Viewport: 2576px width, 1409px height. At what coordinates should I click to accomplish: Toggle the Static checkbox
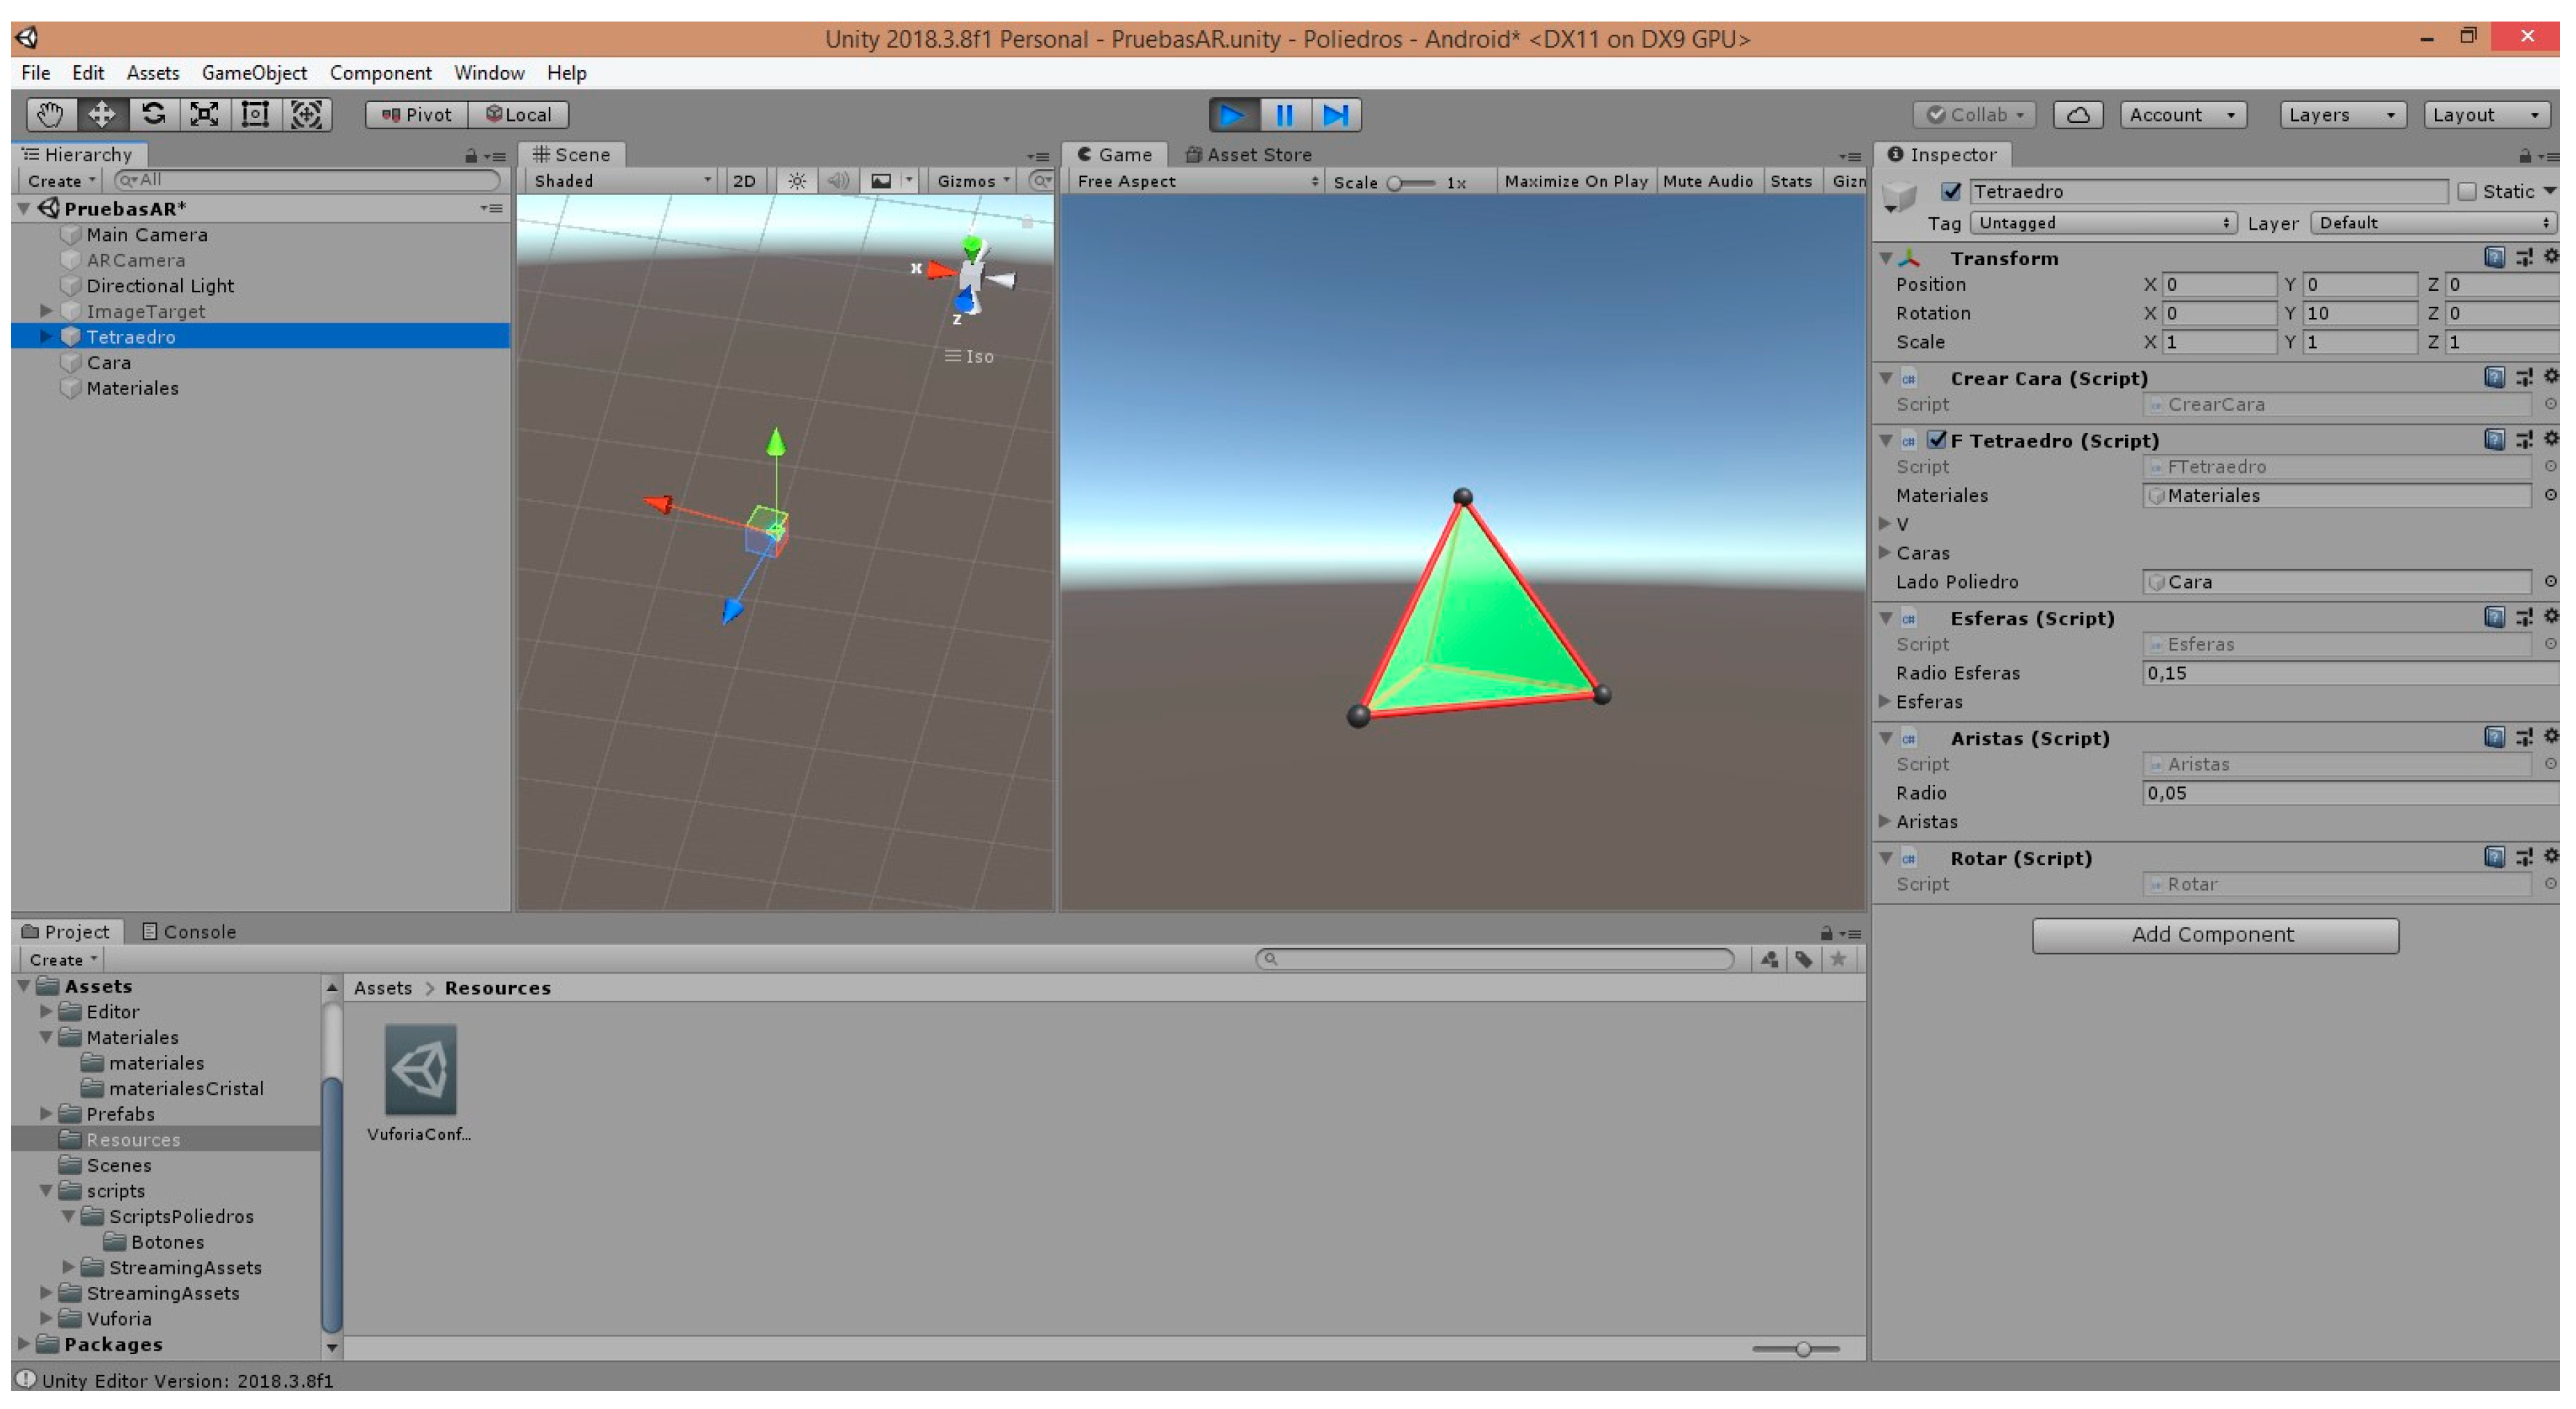click(2466, 191)
